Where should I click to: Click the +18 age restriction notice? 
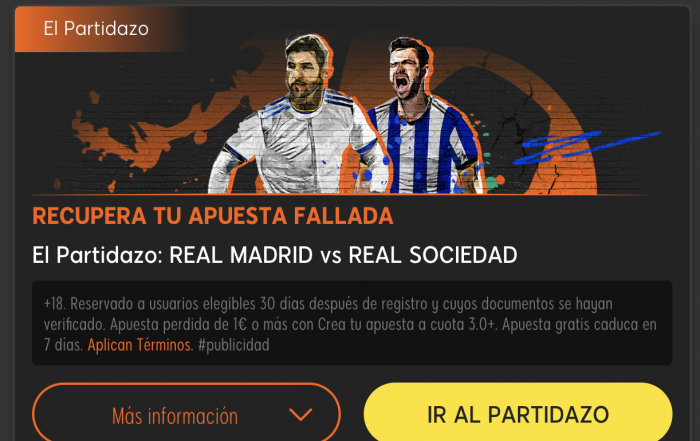click(x=54, y=304)
